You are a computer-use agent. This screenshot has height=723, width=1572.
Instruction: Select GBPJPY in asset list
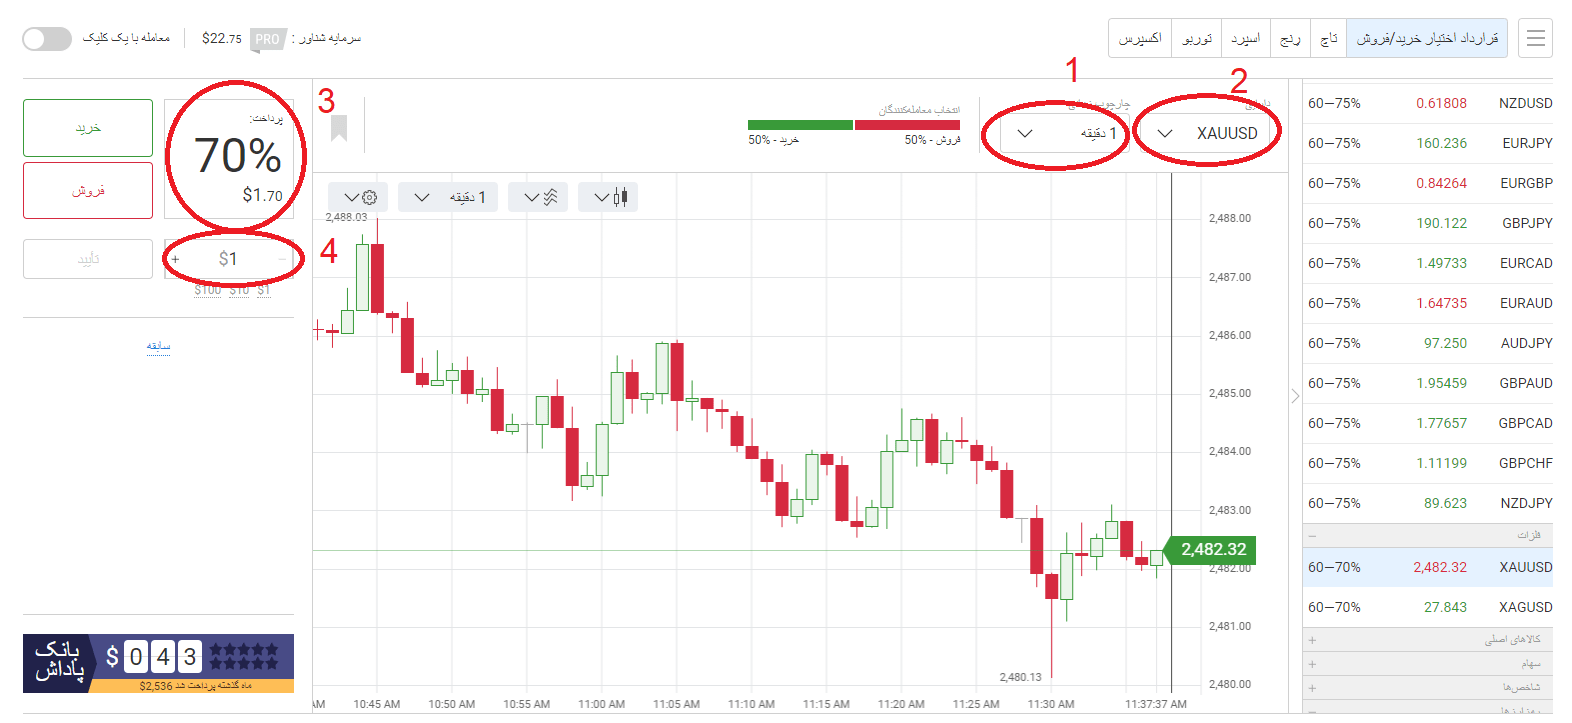coord(1428,223)
